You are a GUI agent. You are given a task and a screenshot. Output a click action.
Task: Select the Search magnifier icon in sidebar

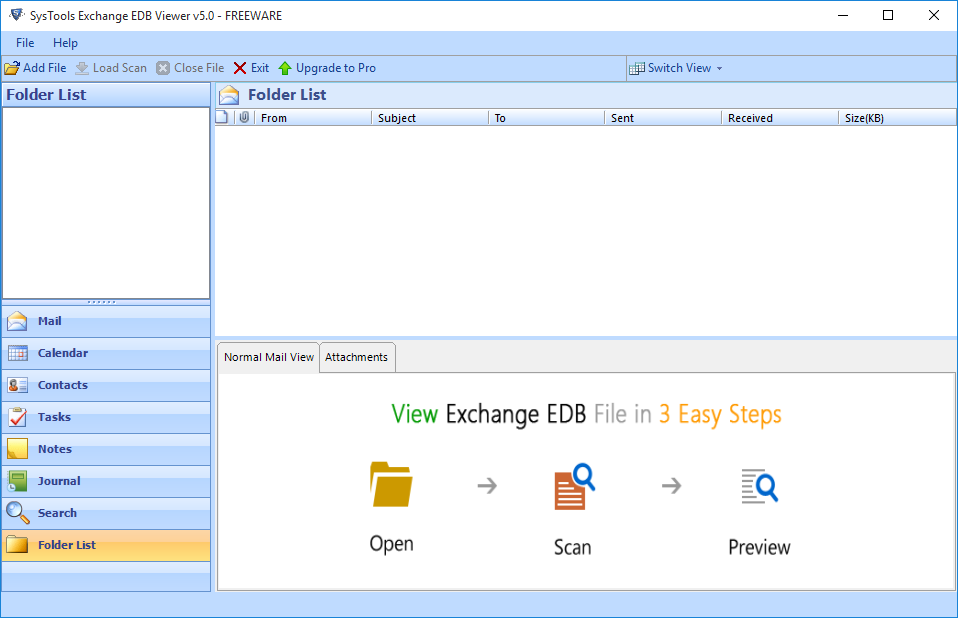[x=18, y=513]
